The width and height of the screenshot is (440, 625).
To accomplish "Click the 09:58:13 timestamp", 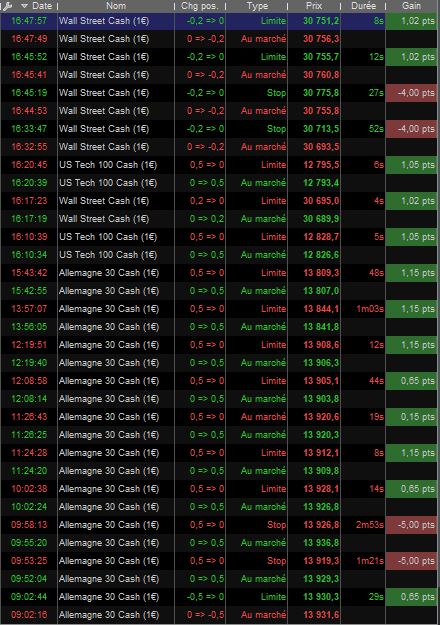I will coord(29,525).
